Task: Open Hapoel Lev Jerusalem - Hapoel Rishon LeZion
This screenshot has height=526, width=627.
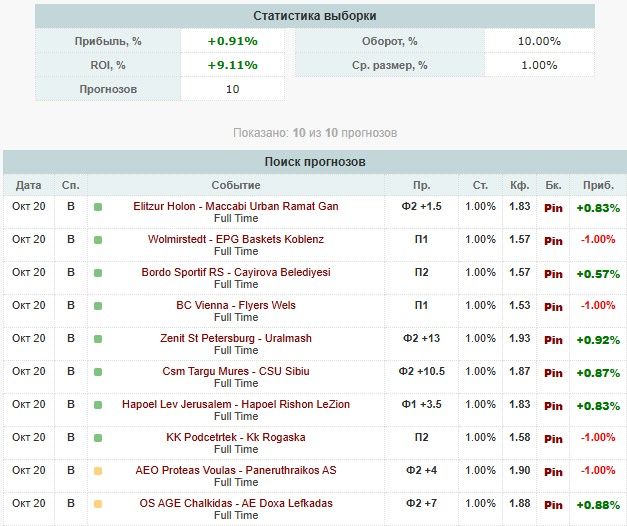Action: 236,404
